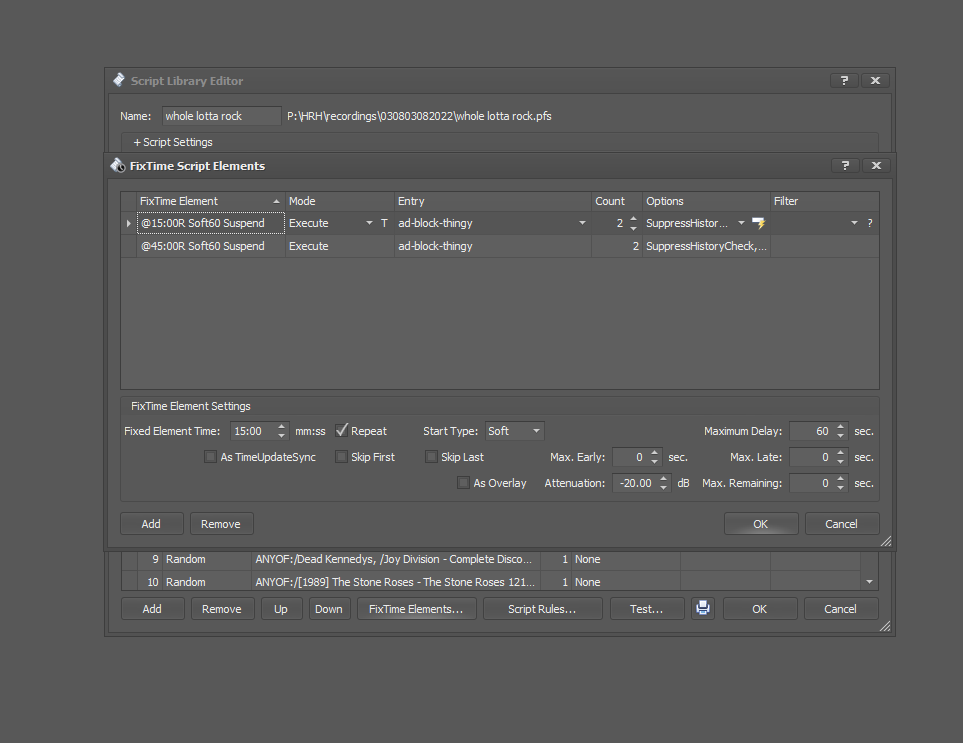Expand the Script Settings section
The image size is (963, 743).
point(173,142)
